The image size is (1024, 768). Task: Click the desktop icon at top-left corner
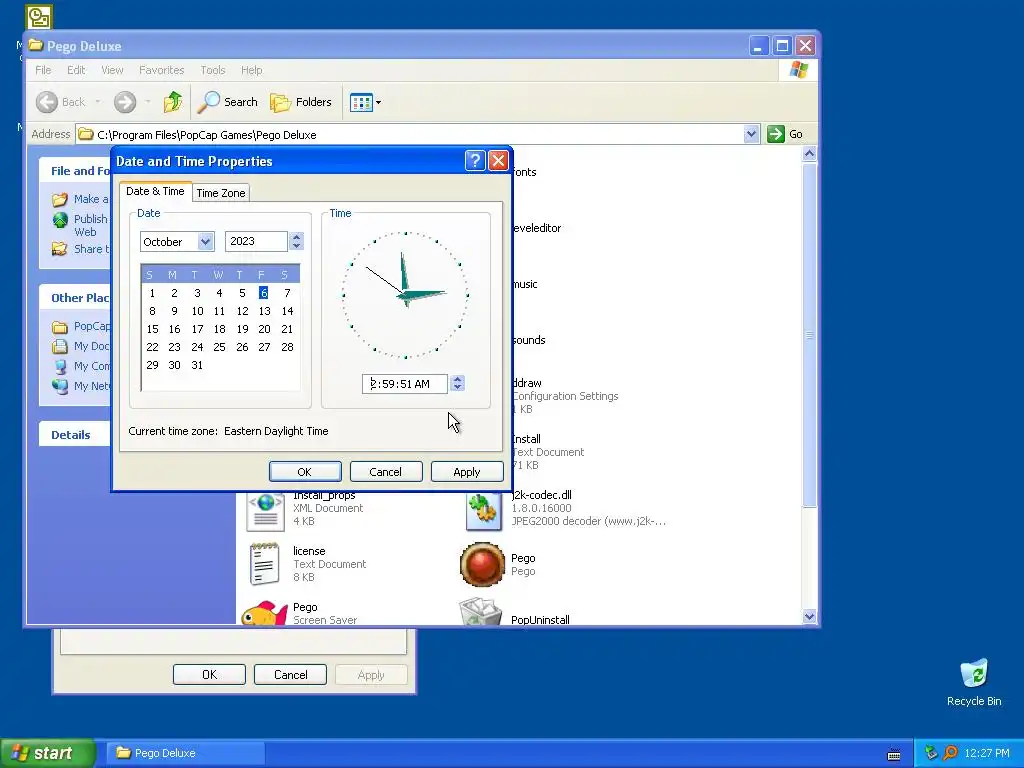39,17
